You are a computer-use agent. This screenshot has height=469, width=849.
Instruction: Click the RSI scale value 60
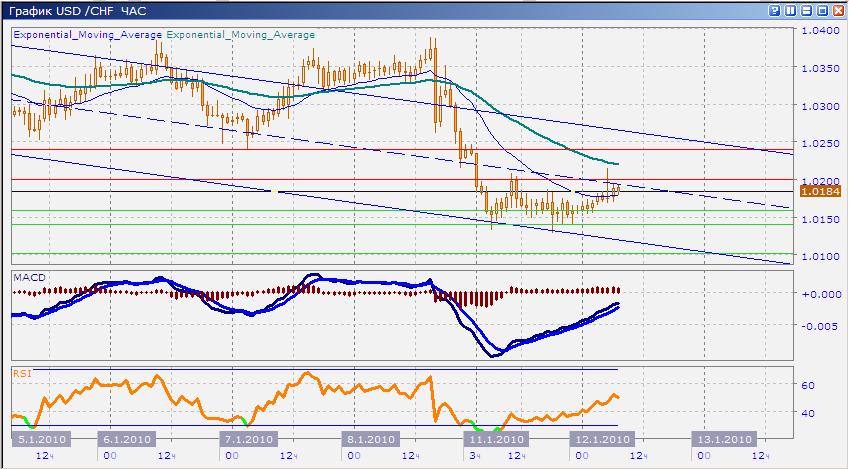[809, 385]
